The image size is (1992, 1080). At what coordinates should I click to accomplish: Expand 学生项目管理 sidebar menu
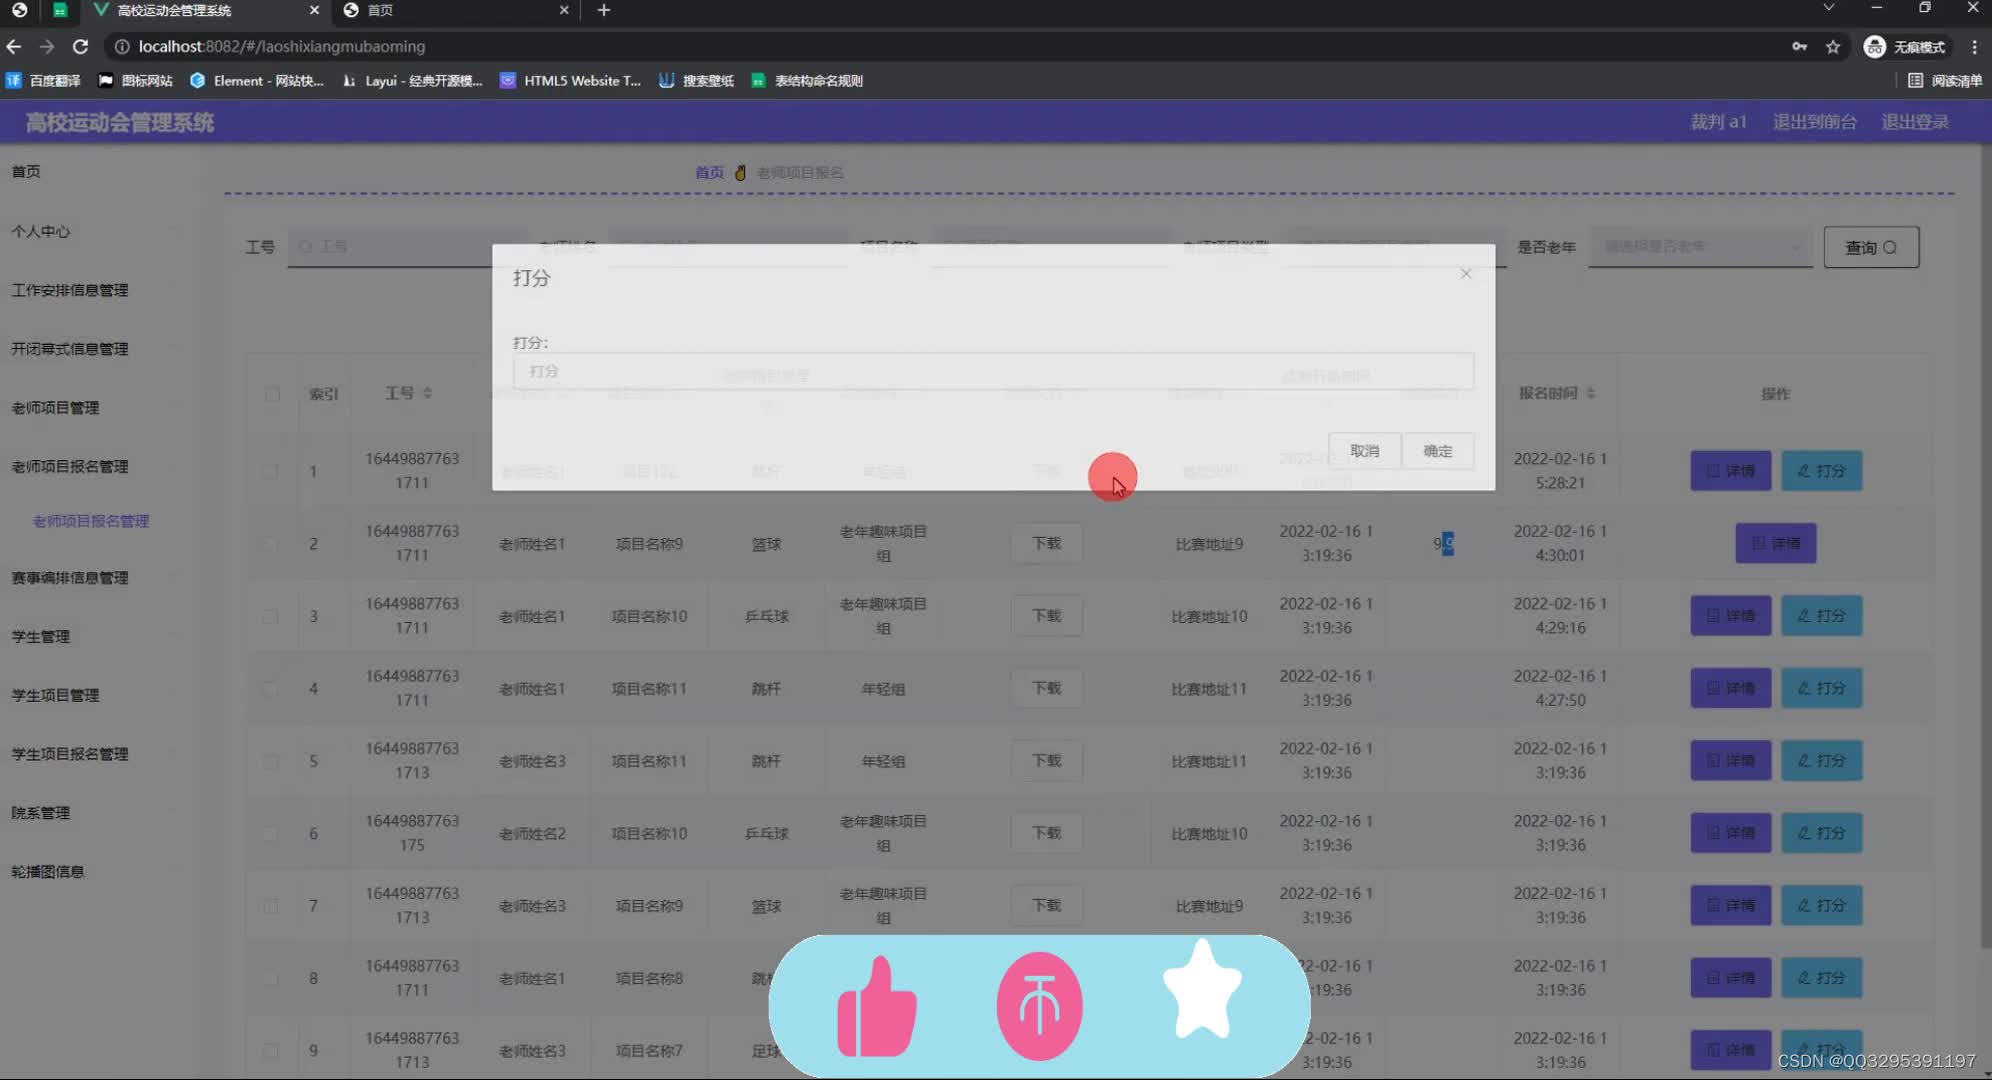click(x=55, y=696)
